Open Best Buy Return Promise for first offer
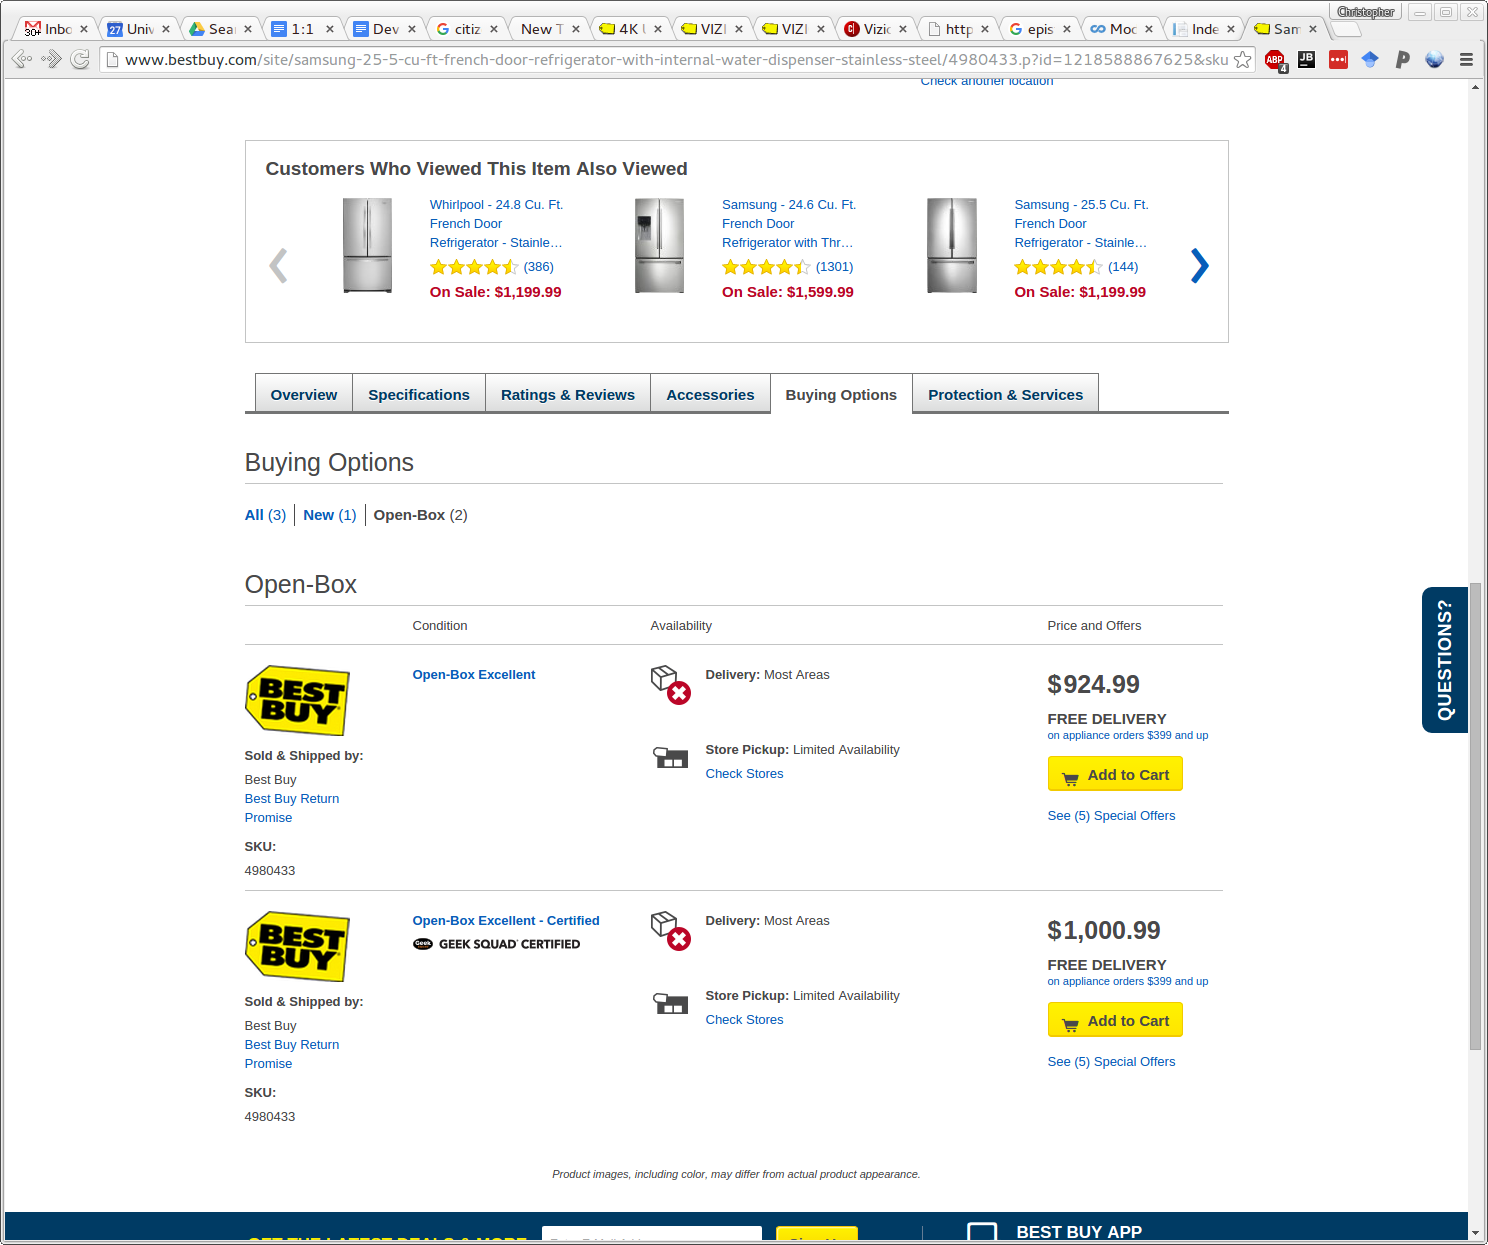The image size is (1488, 1245). (292, 808)
